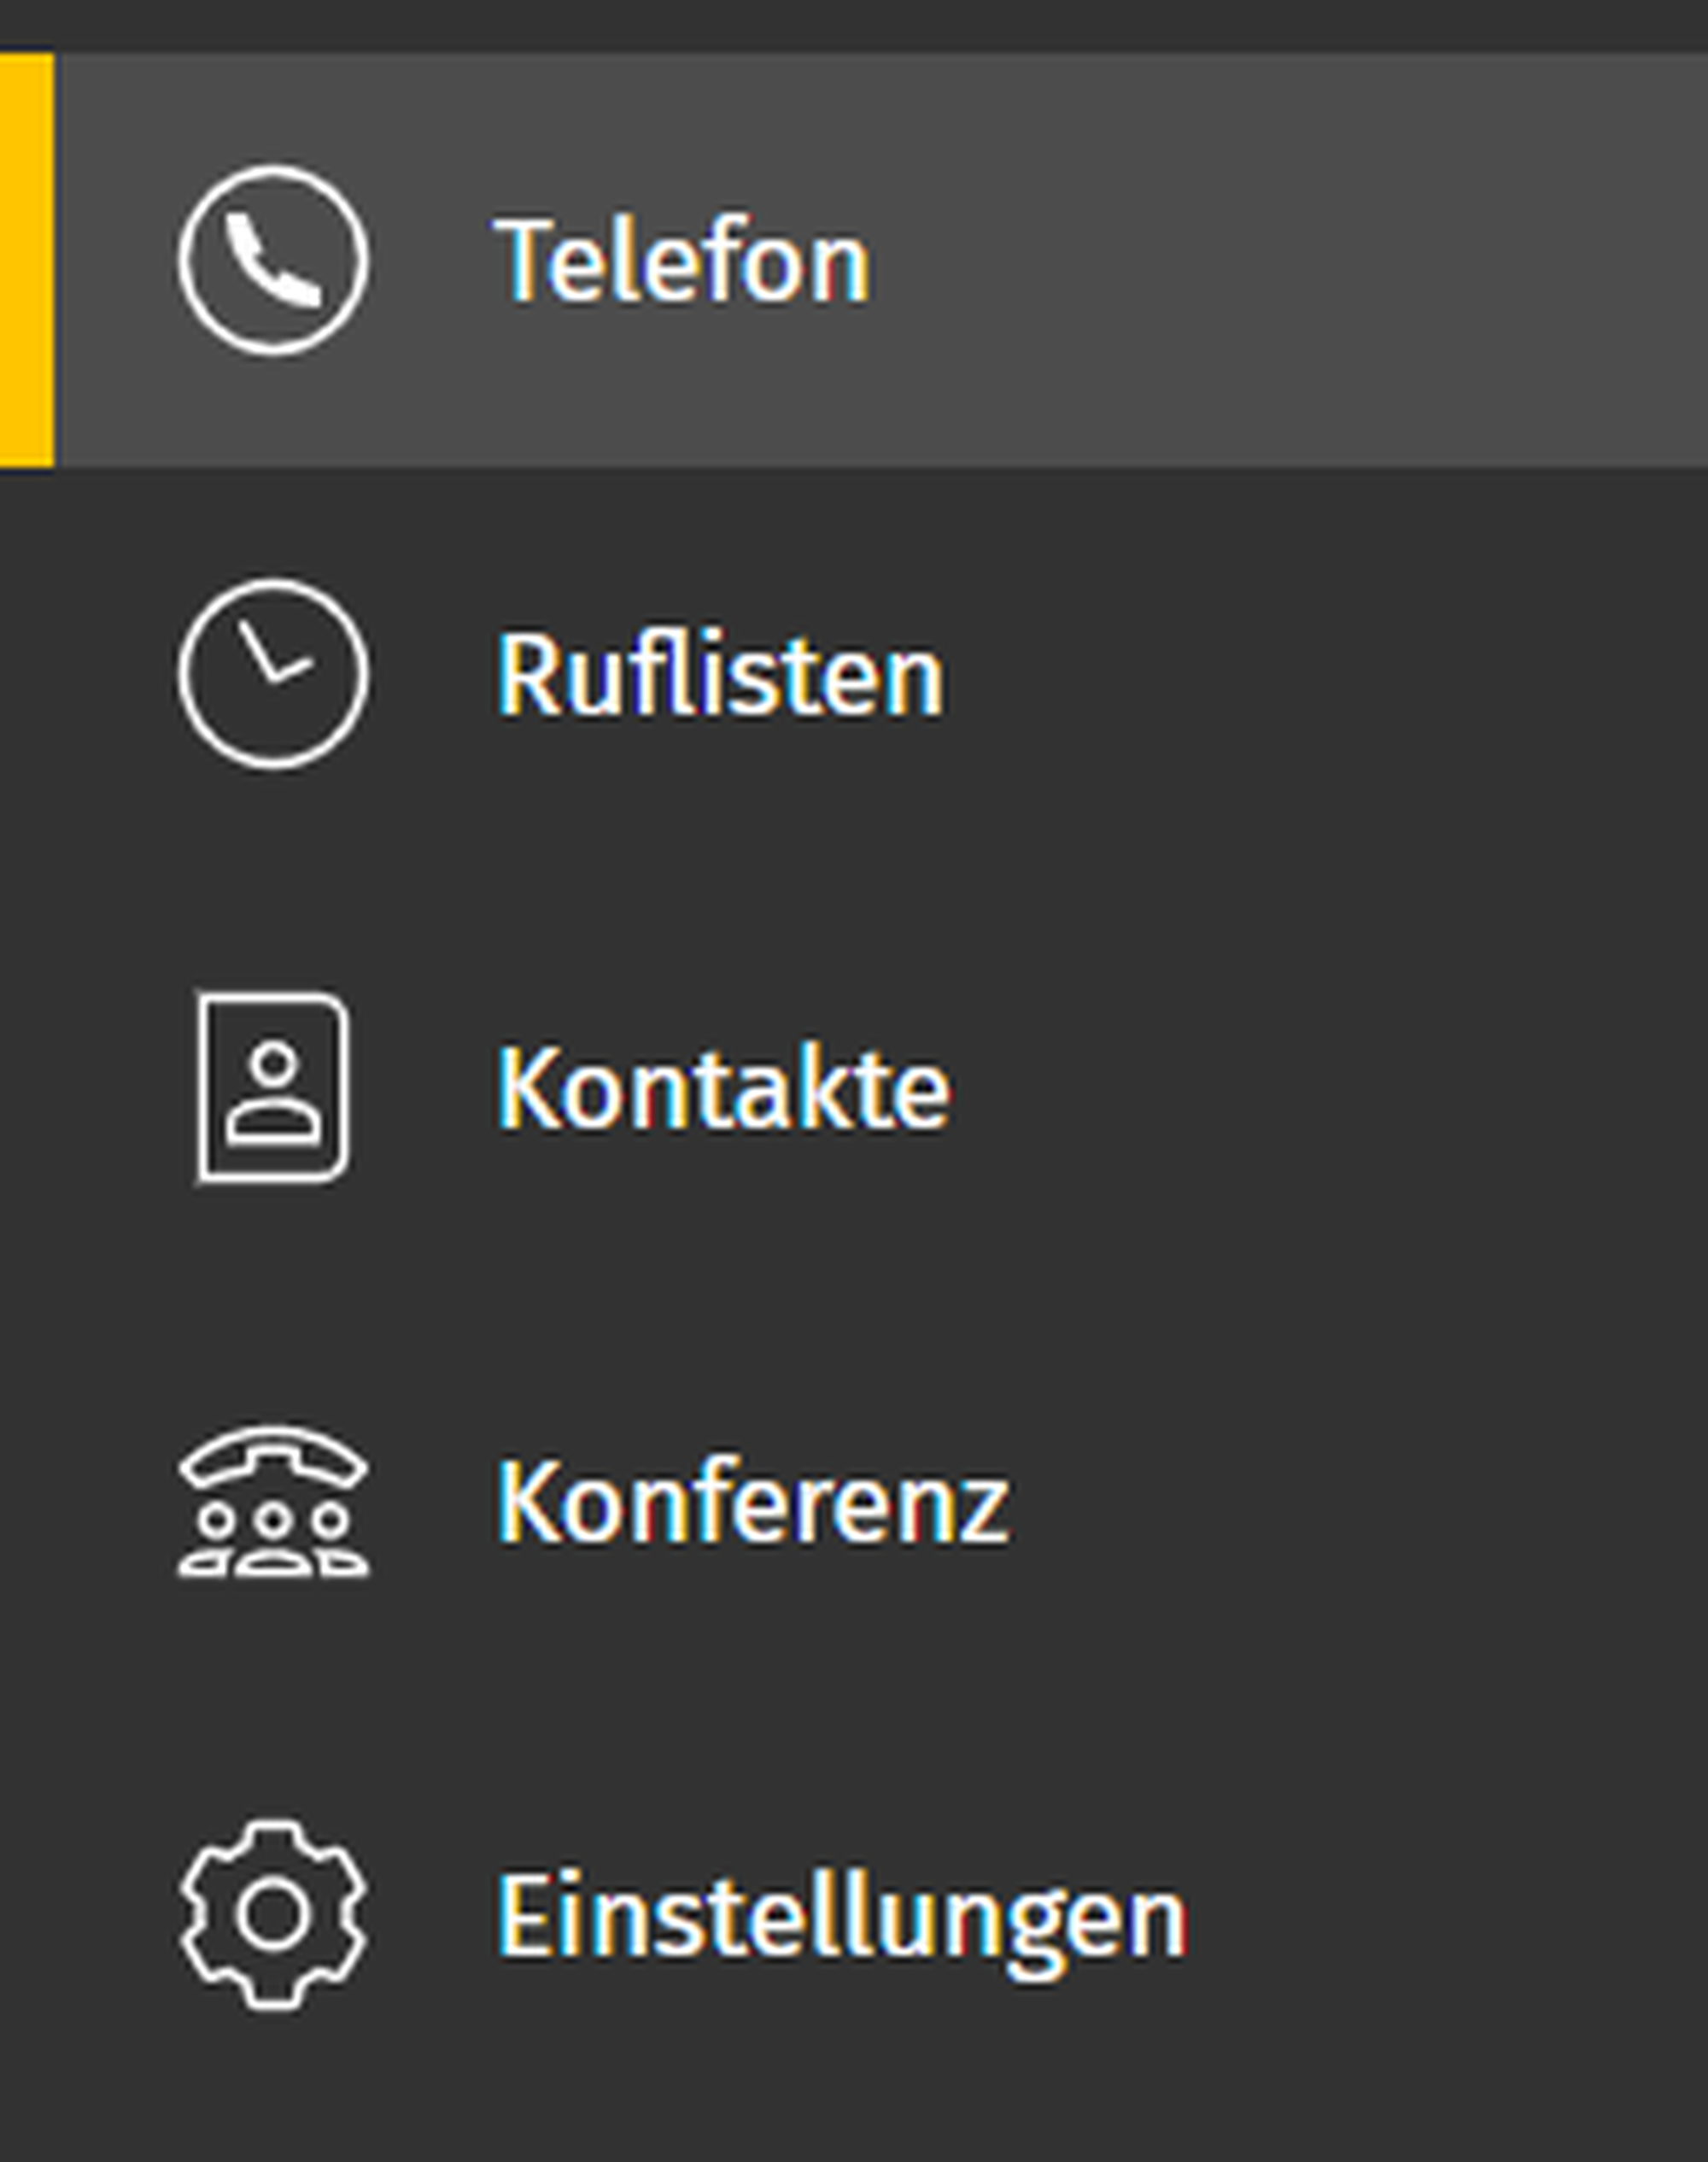Image resolution: width=1708 pixels, height=2162 pixels.
Task: Click the contact card icon
Action: [x=273, y=1087]
